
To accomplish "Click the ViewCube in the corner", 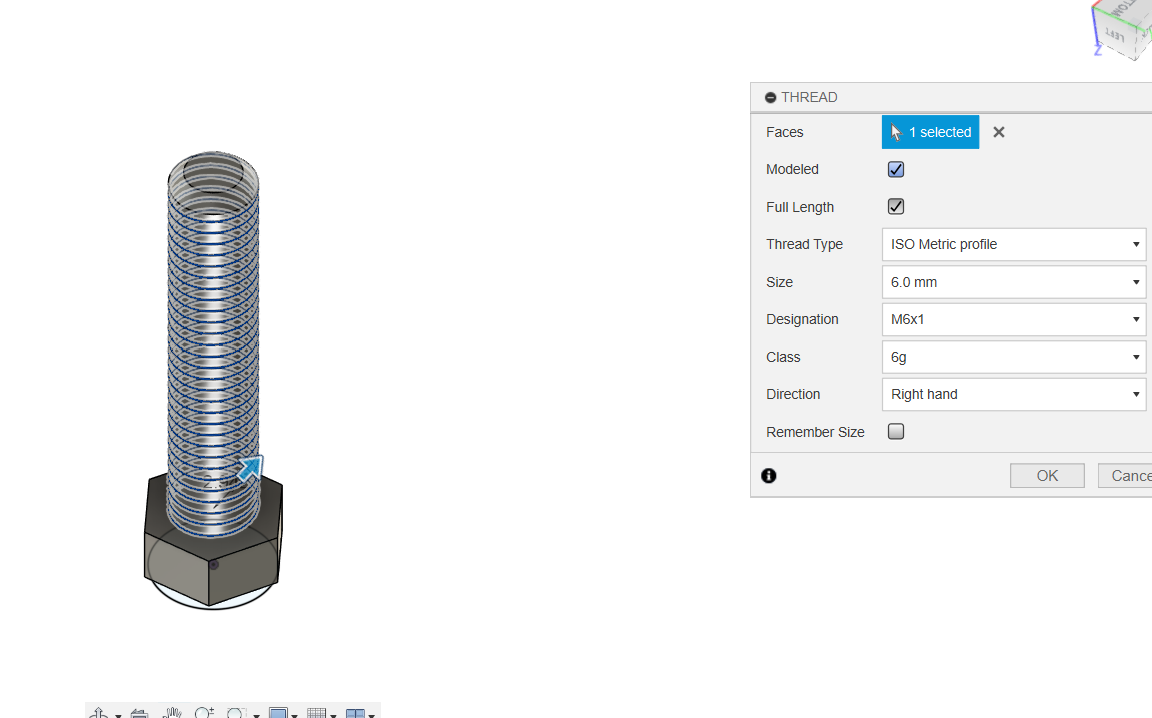I will point(1123,29).
